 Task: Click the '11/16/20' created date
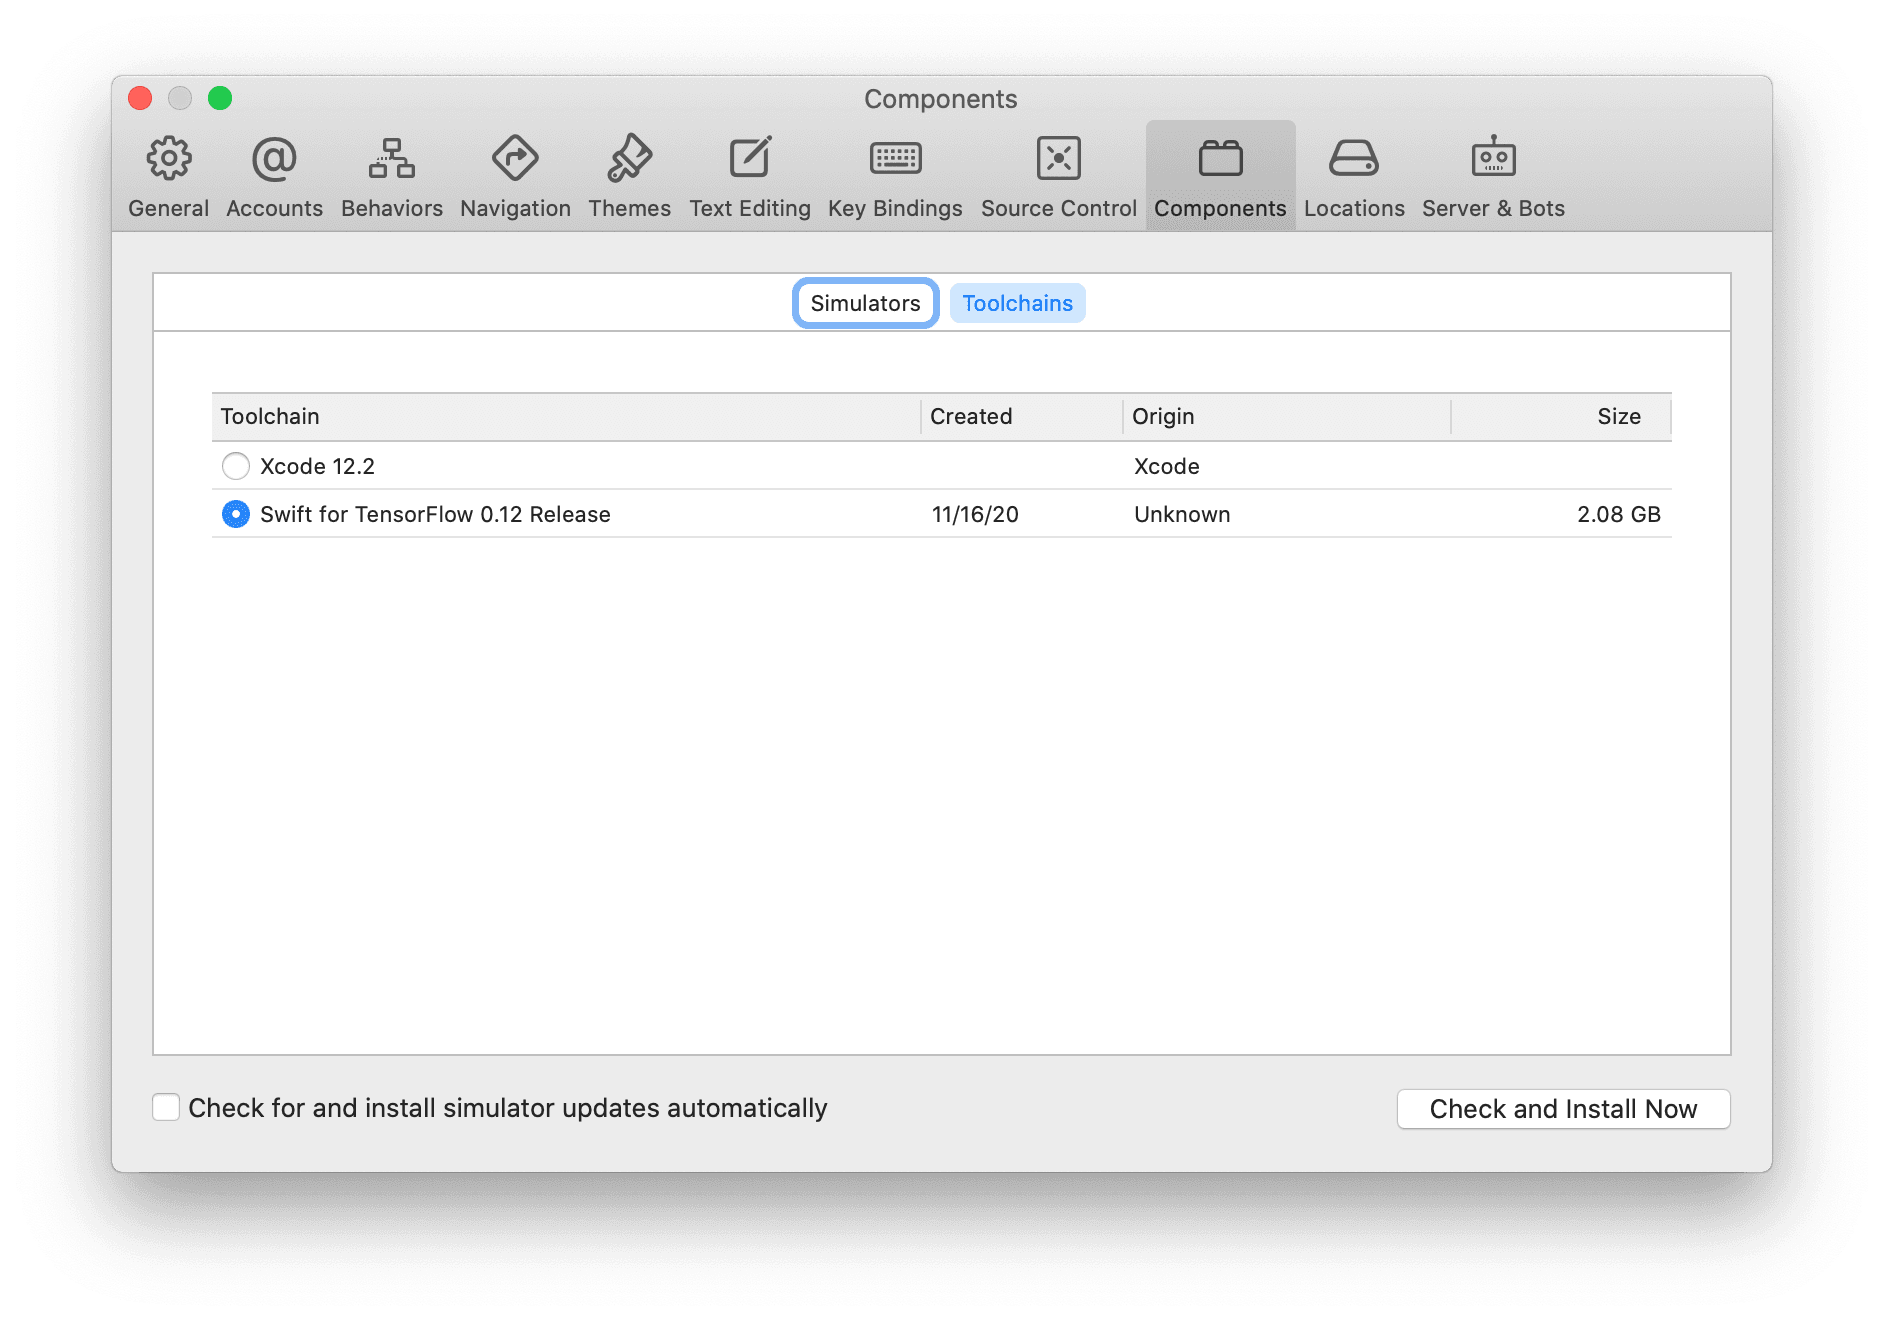coord(975,514)
